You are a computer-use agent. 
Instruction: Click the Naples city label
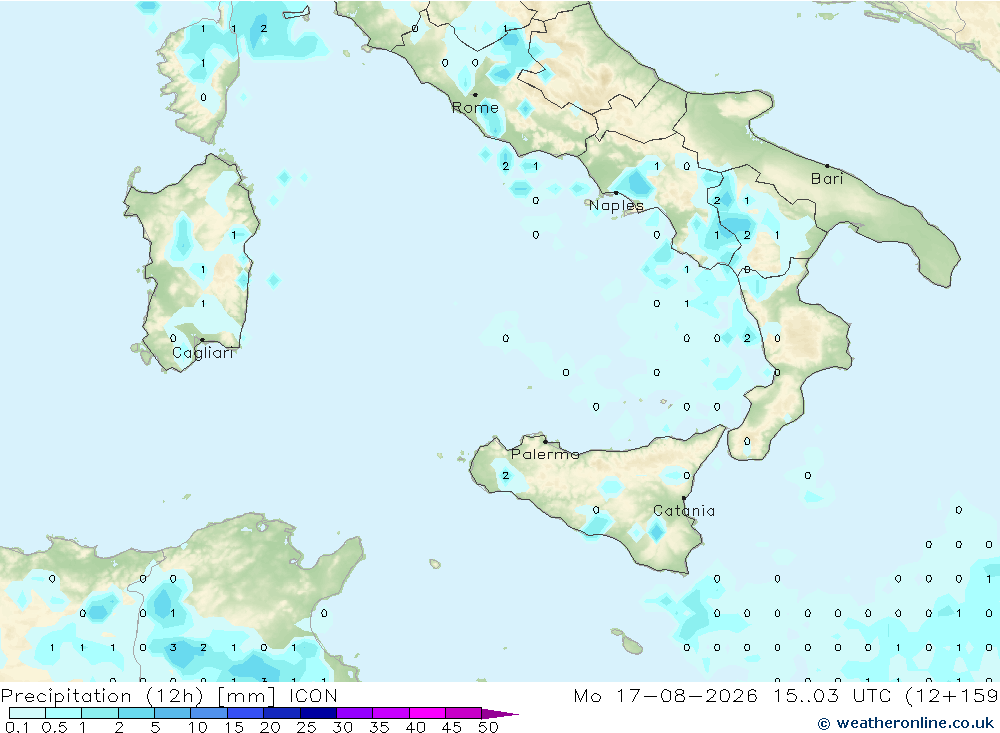click(616, 205)
